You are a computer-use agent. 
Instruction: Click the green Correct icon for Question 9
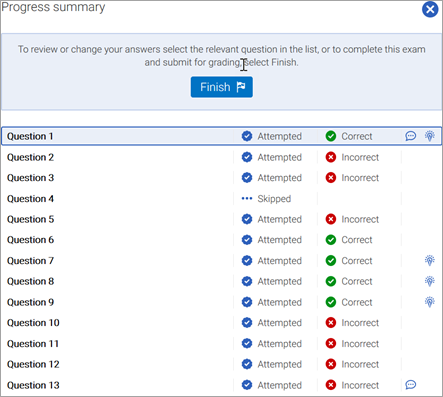331,302
